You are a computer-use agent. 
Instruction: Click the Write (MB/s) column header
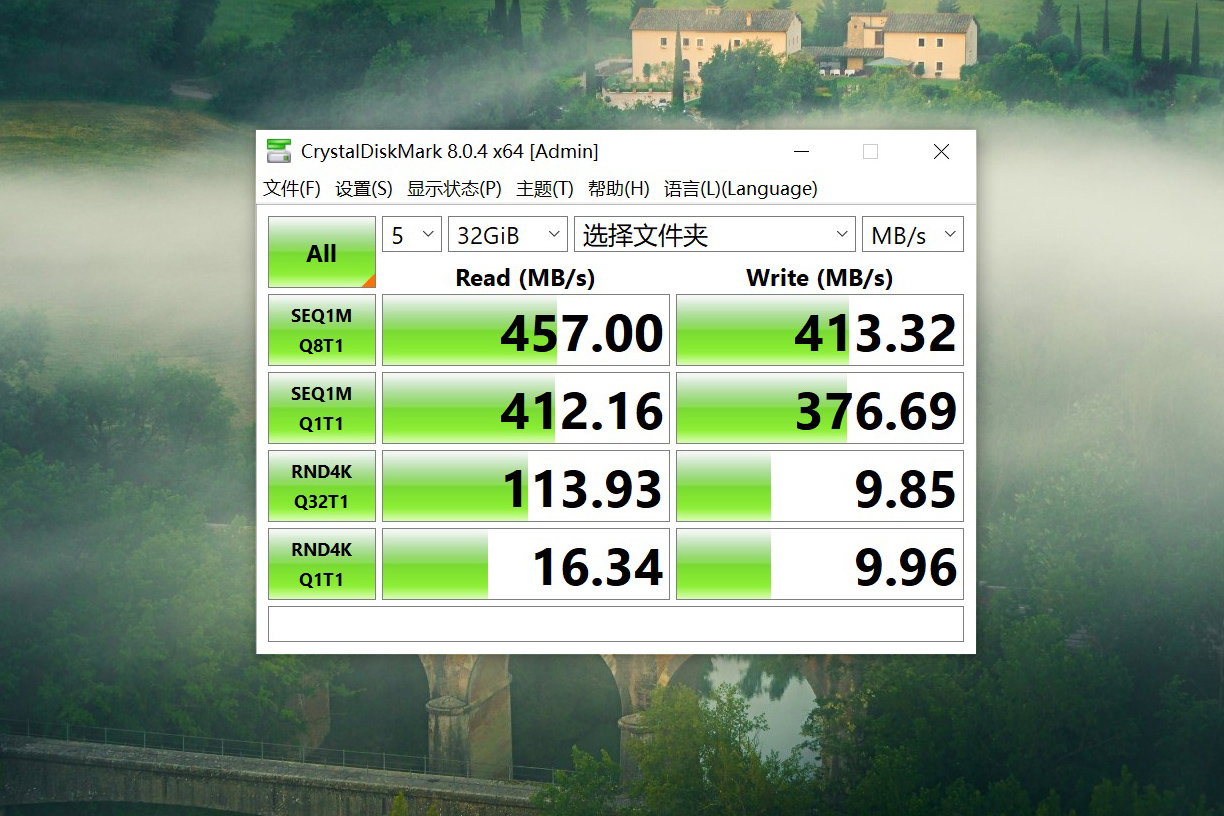click(x=820, y=277)
